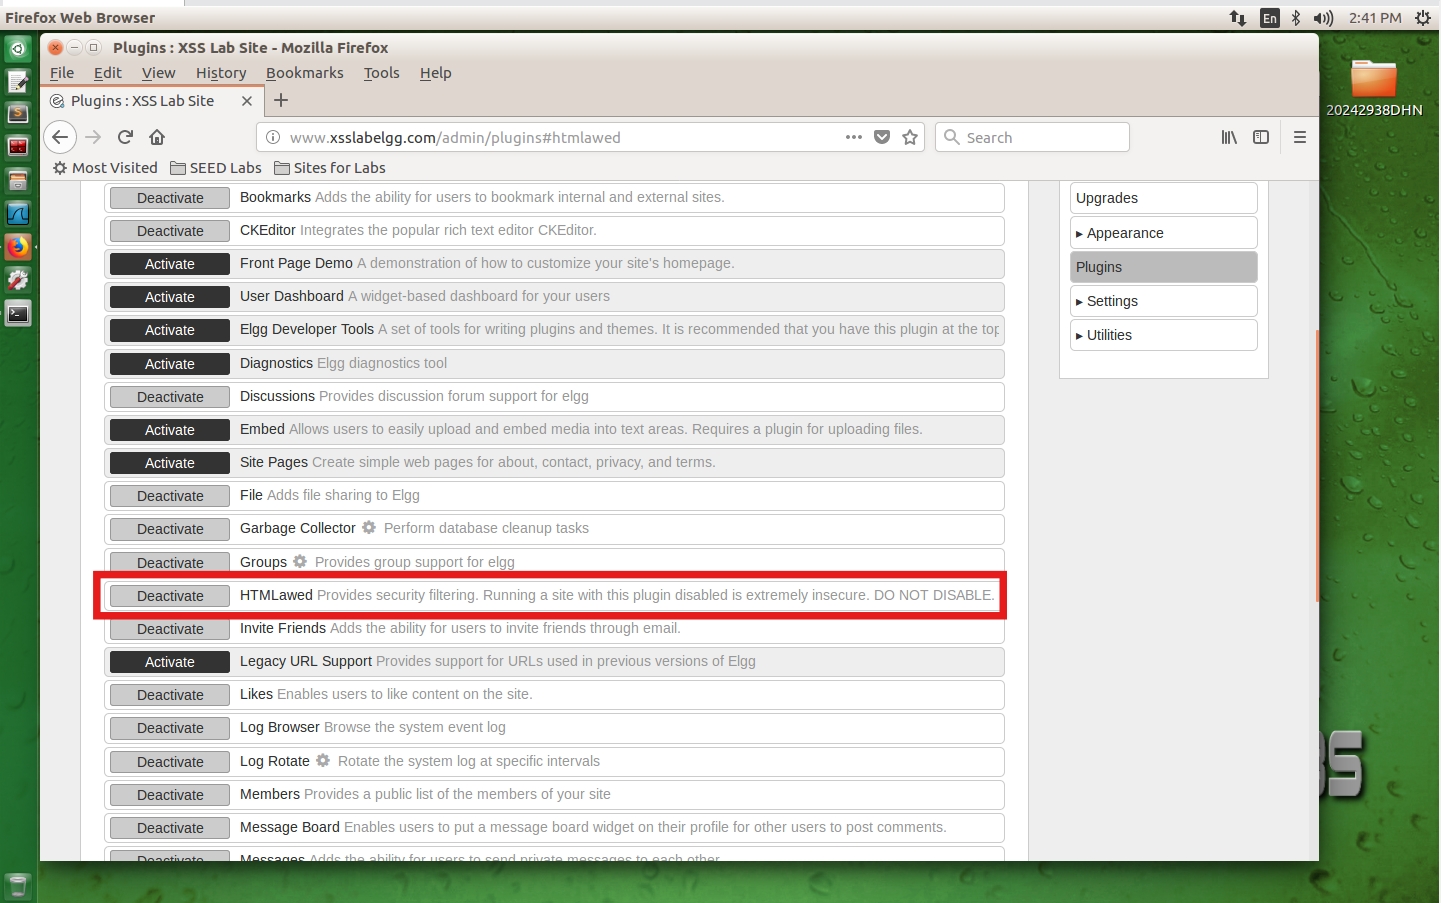This screenshot has height=903, width=1441.
Task: Open the Firefox home page icon
Action: 157,137
